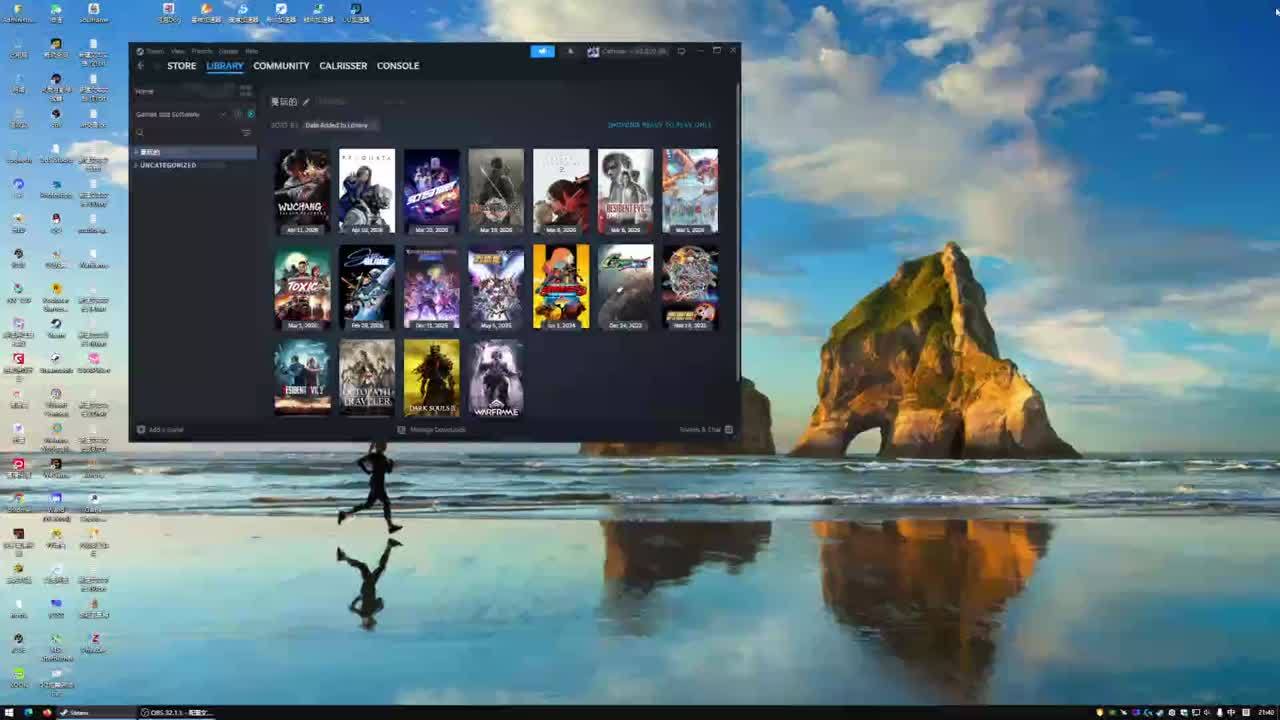Viewport: 1280px width, 720px height.
Task: Open the advanced filter icon in sidebar
Action: [x=246, y=133]
